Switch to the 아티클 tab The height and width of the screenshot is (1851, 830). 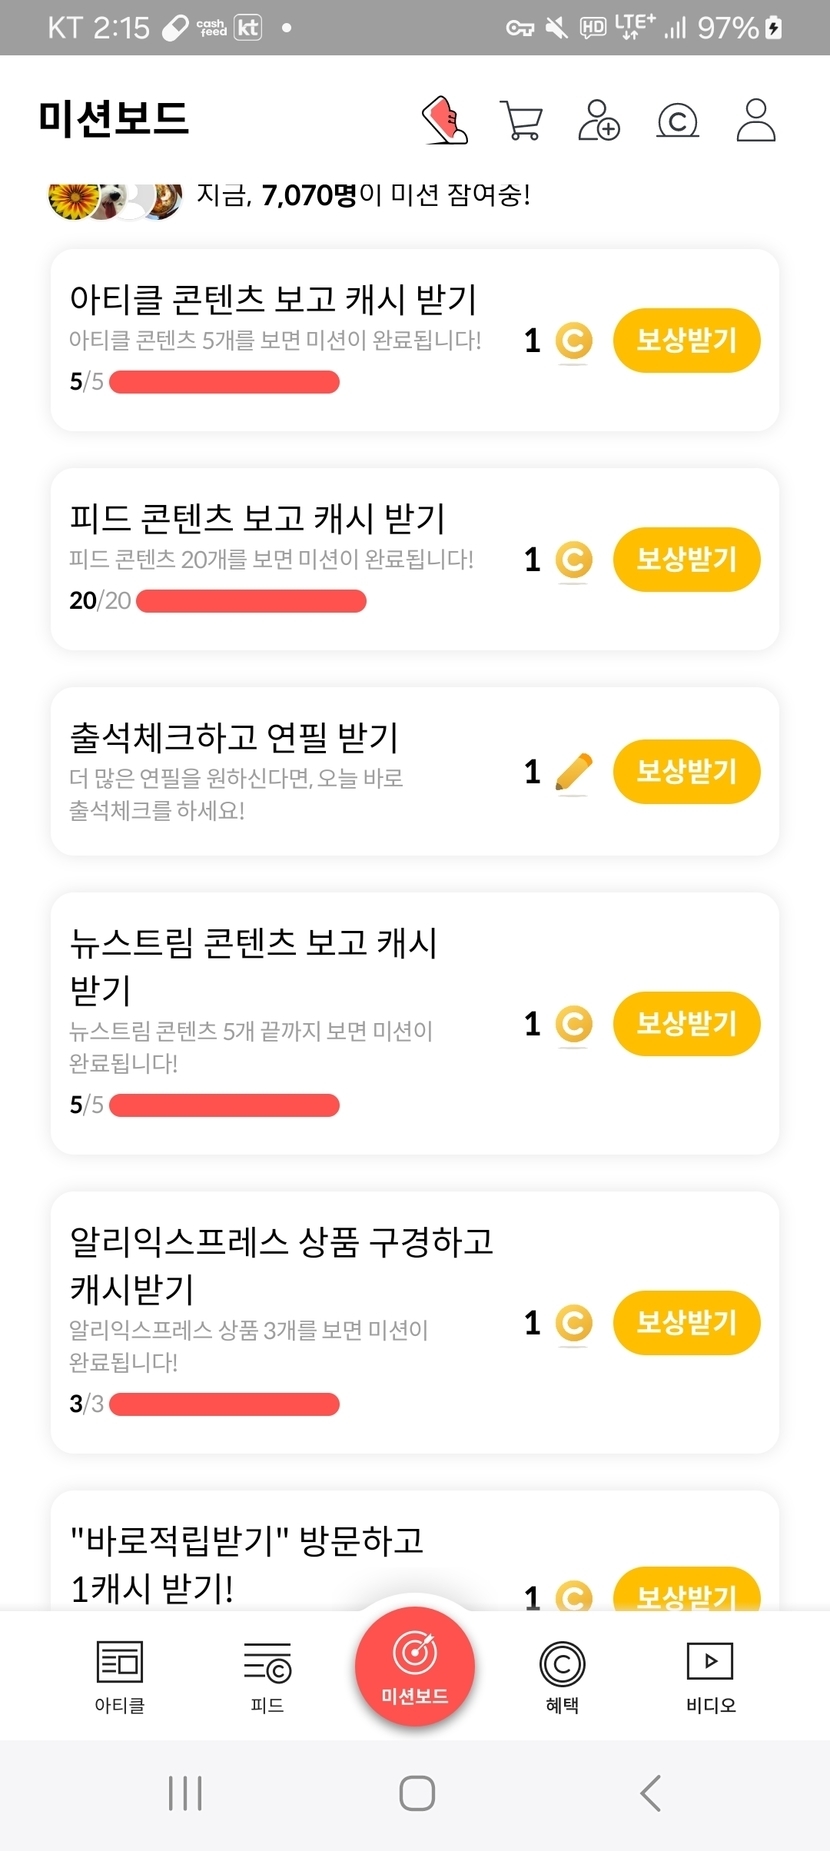click(120, 1676)
